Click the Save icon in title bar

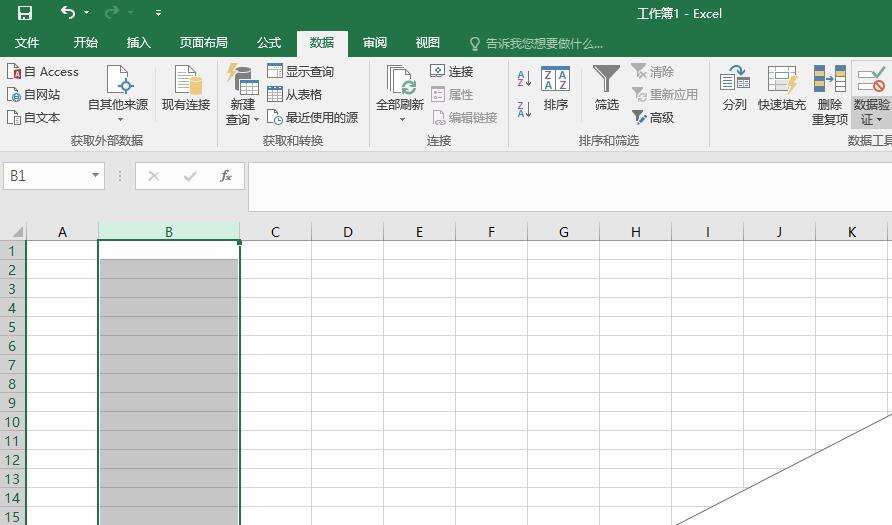25,13
